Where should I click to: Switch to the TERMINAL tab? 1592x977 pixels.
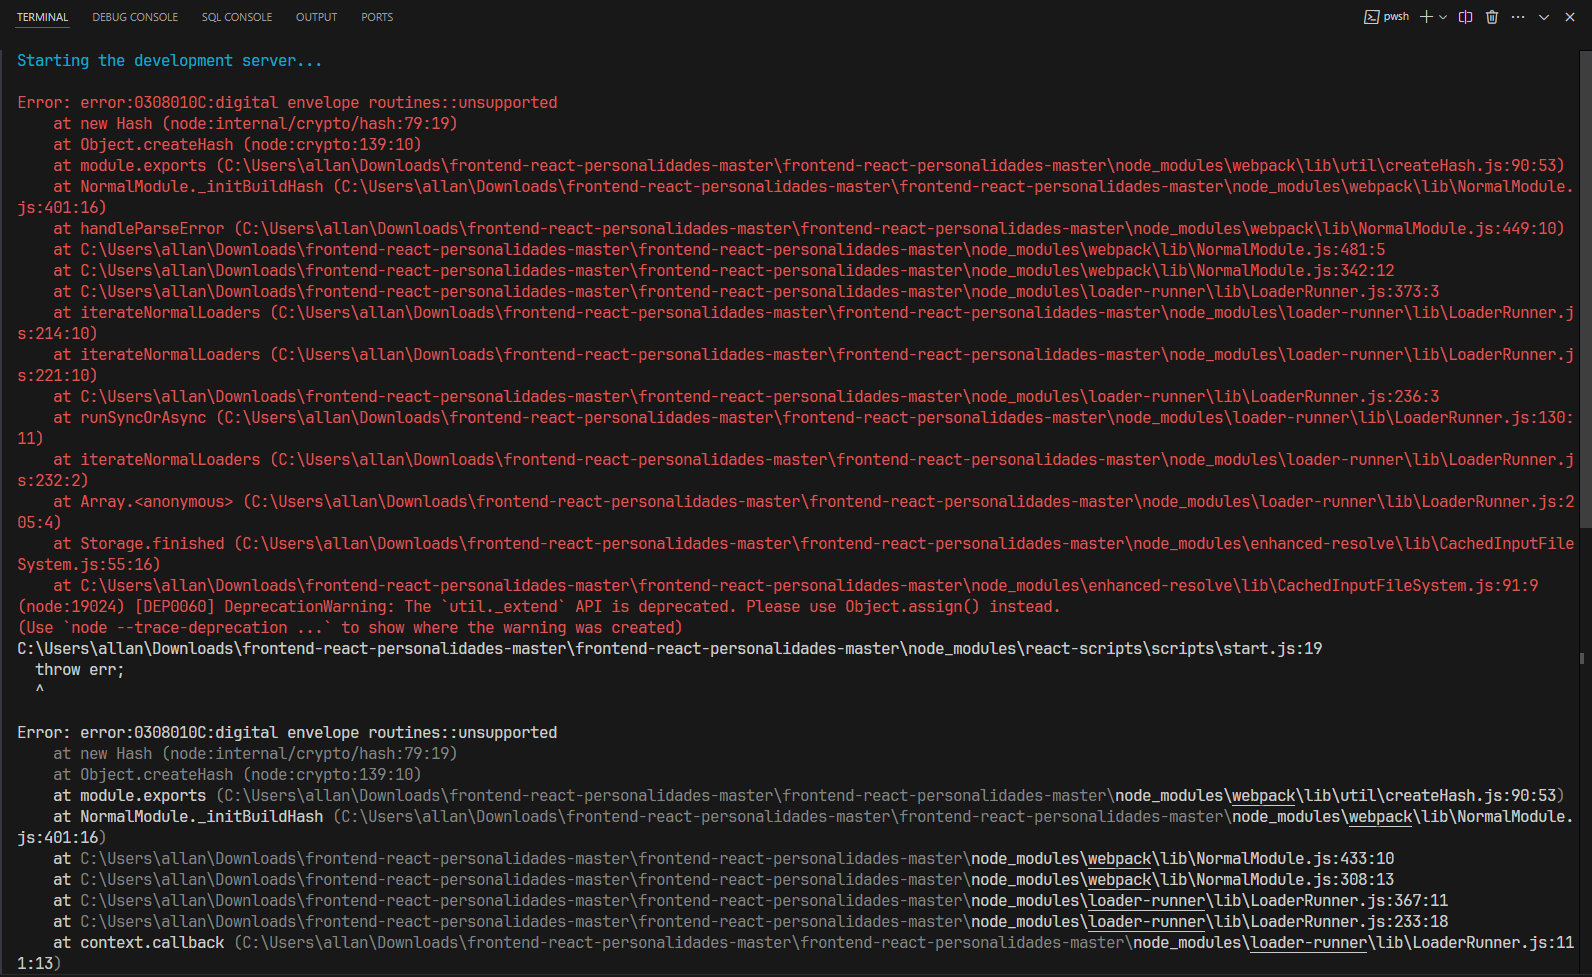pyautogui.click(x=43, y=17)
